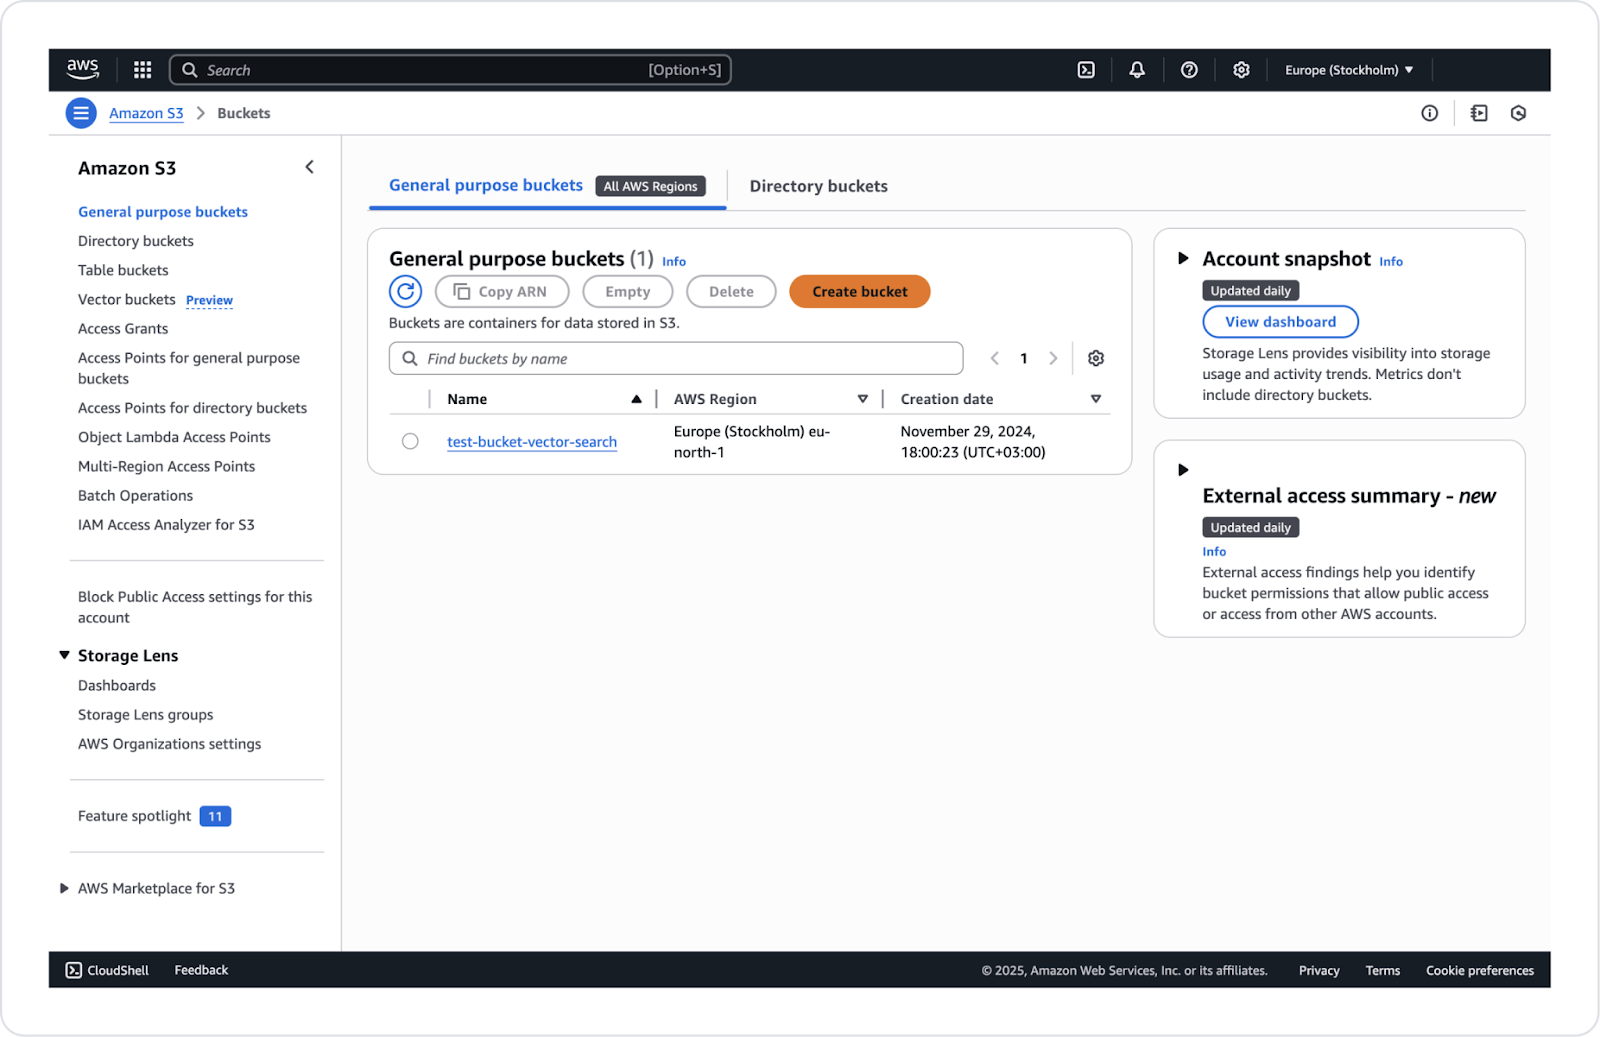
Task: Open Info link next to General purpose buckets
Action: click(x=674, y=261)
